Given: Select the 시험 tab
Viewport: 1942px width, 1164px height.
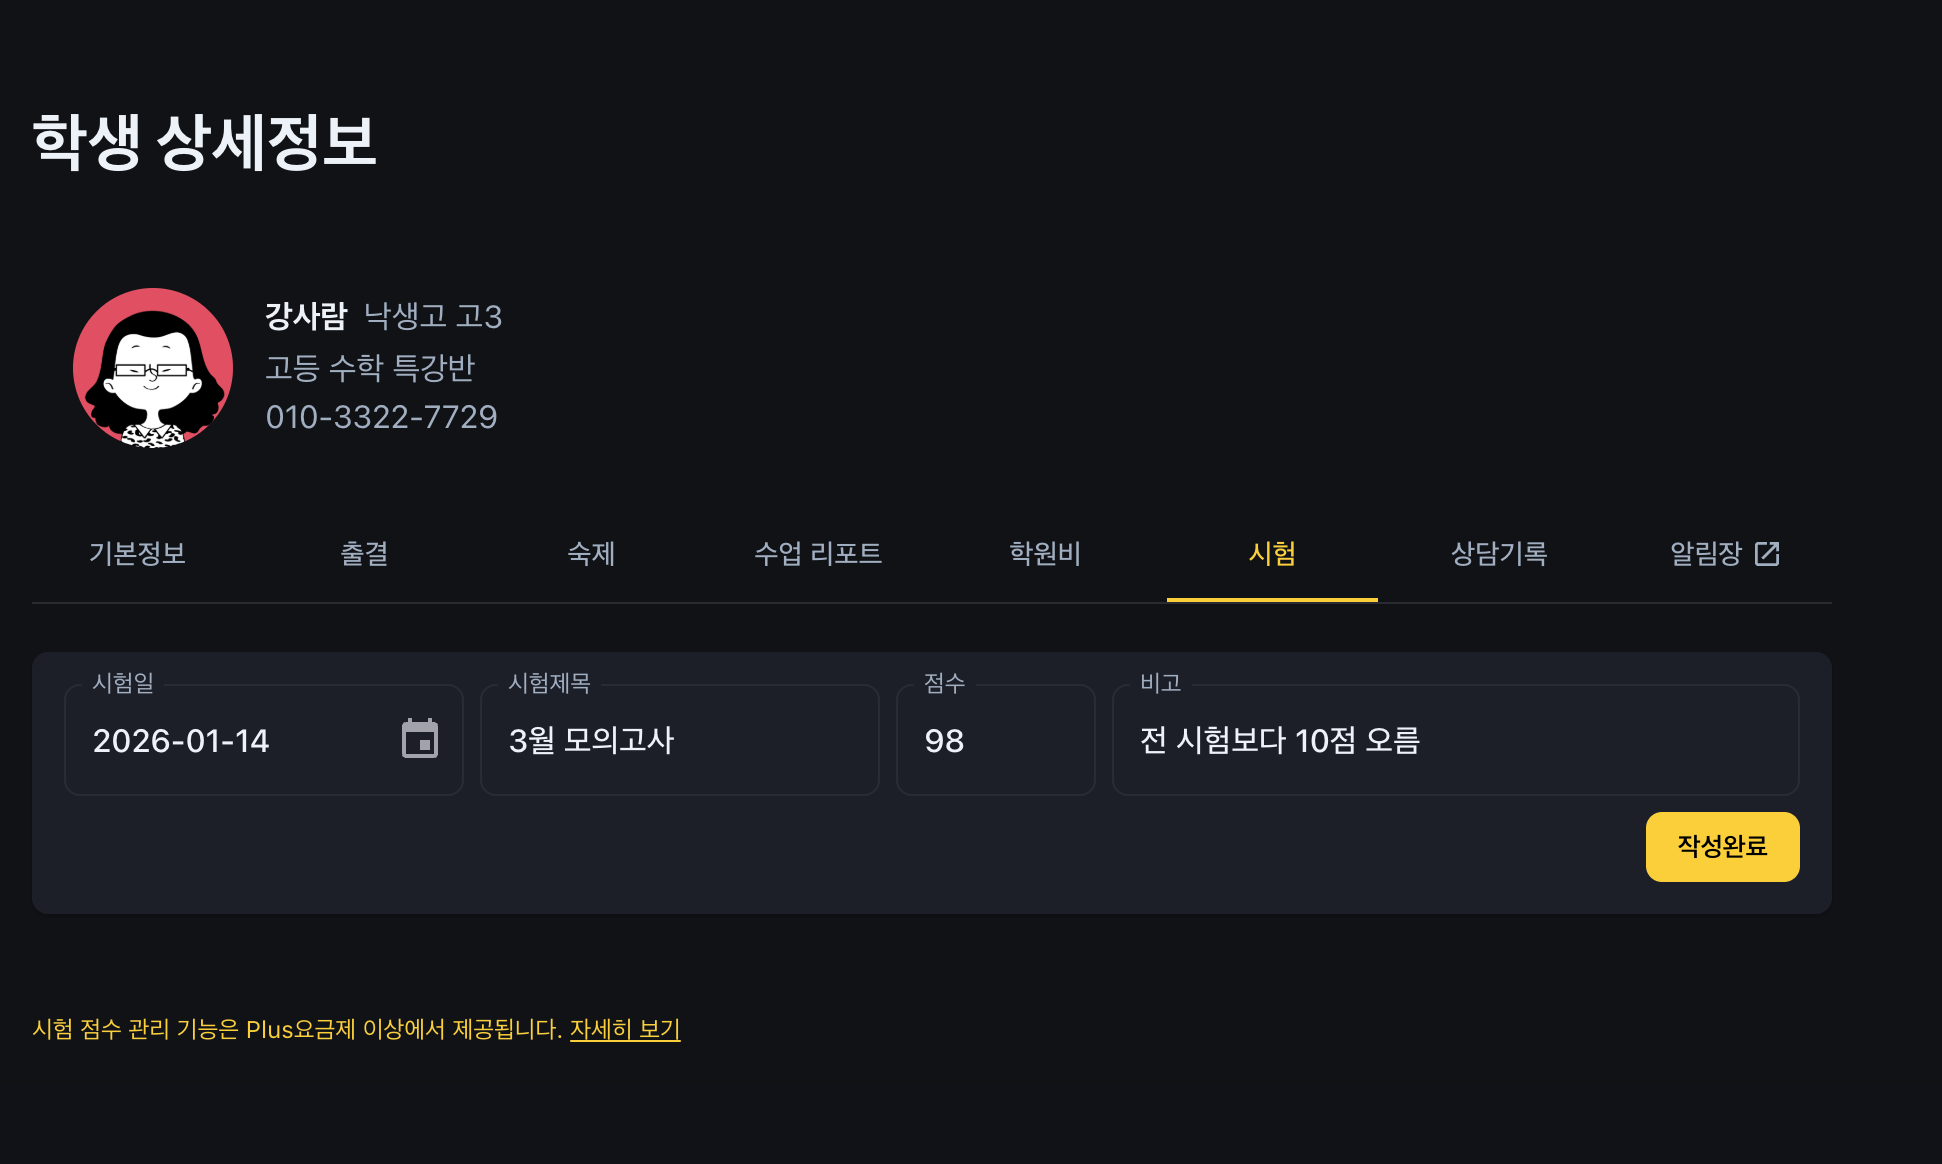Looking at the screenshot, I should point(1272,554).
